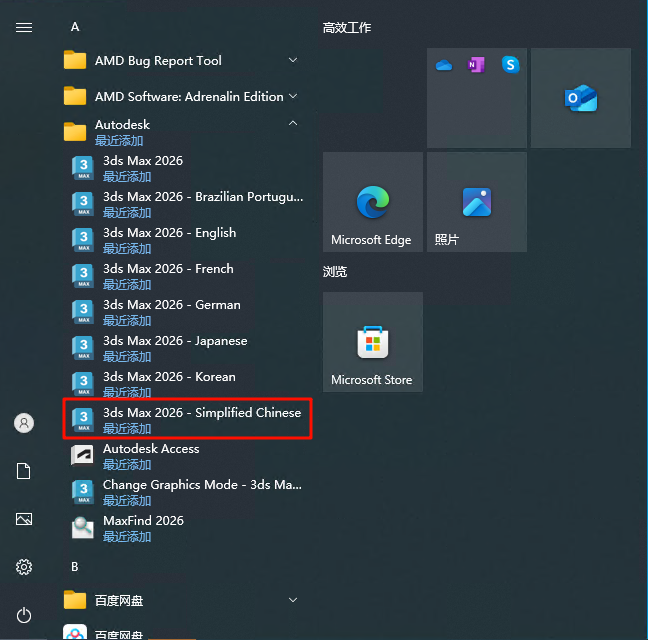Open the user account button
Viewport: 648px width, 640px height.
(24, 423)
